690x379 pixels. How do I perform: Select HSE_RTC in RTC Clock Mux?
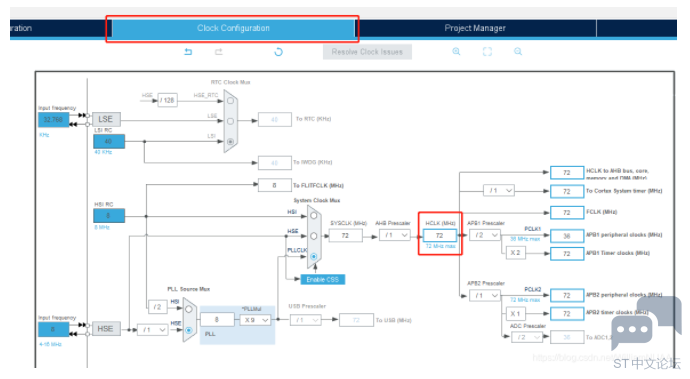point(230,101)
